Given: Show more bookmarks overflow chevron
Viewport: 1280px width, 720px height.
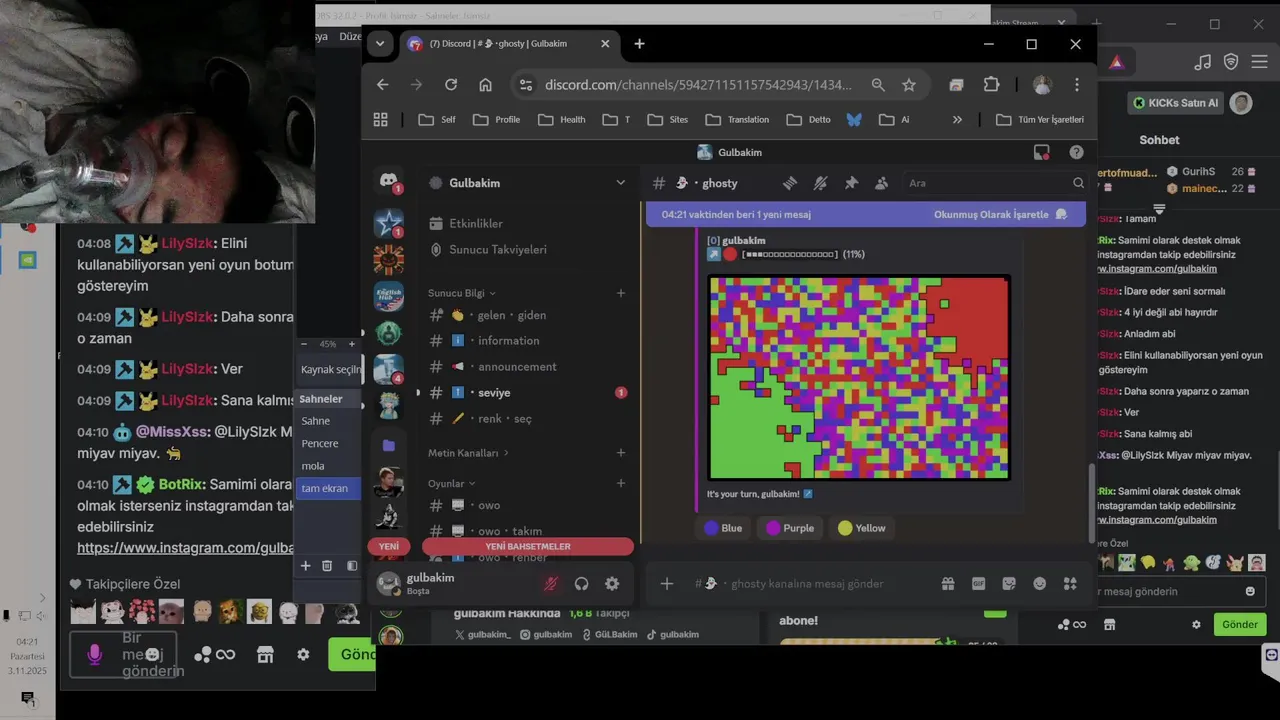Looking at the screenshot, I should pos(957,119).
